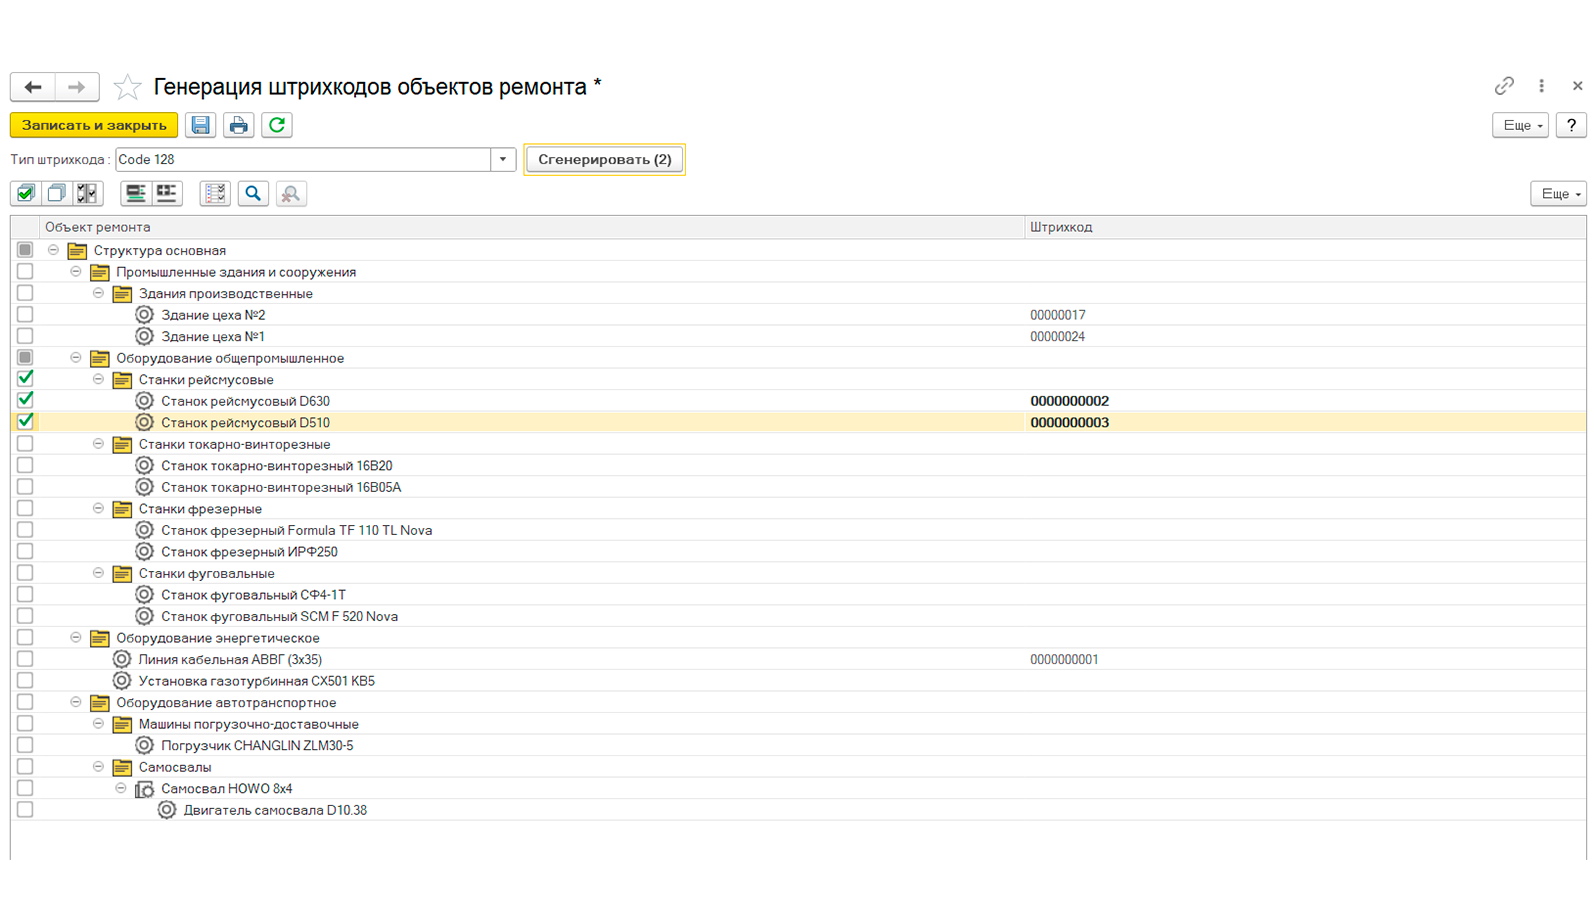The height and width of the screenshot is (923, 1594).
Task: Add page to favorites with star icon
Action: [x=127, y=87]
